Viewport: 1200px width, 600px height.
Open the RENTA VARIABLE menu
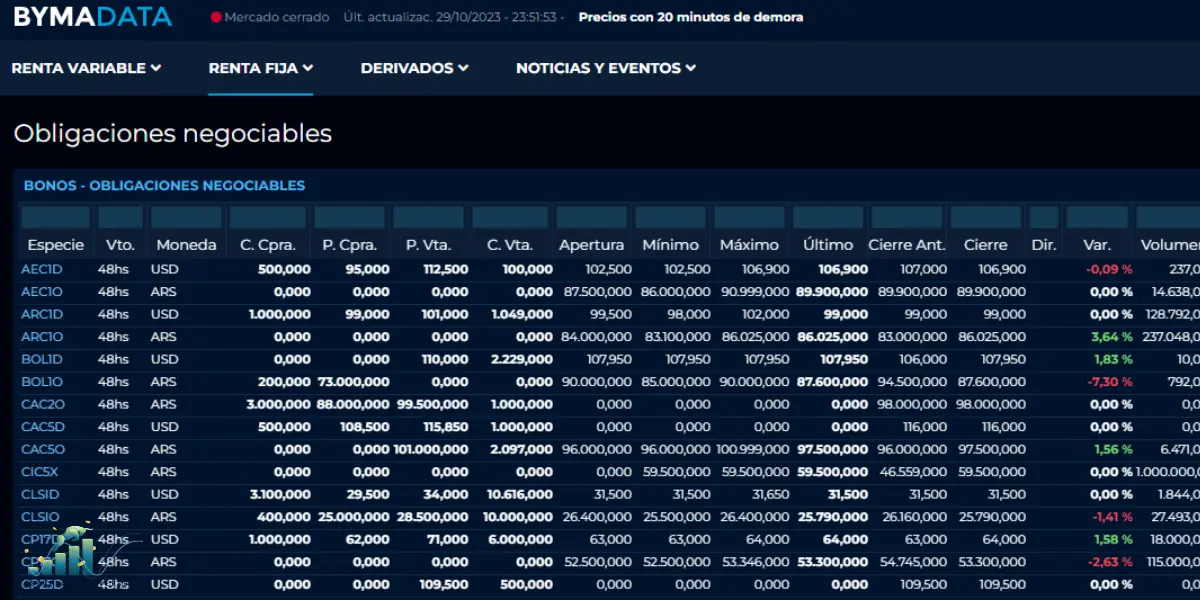click(x=87, y=68)
